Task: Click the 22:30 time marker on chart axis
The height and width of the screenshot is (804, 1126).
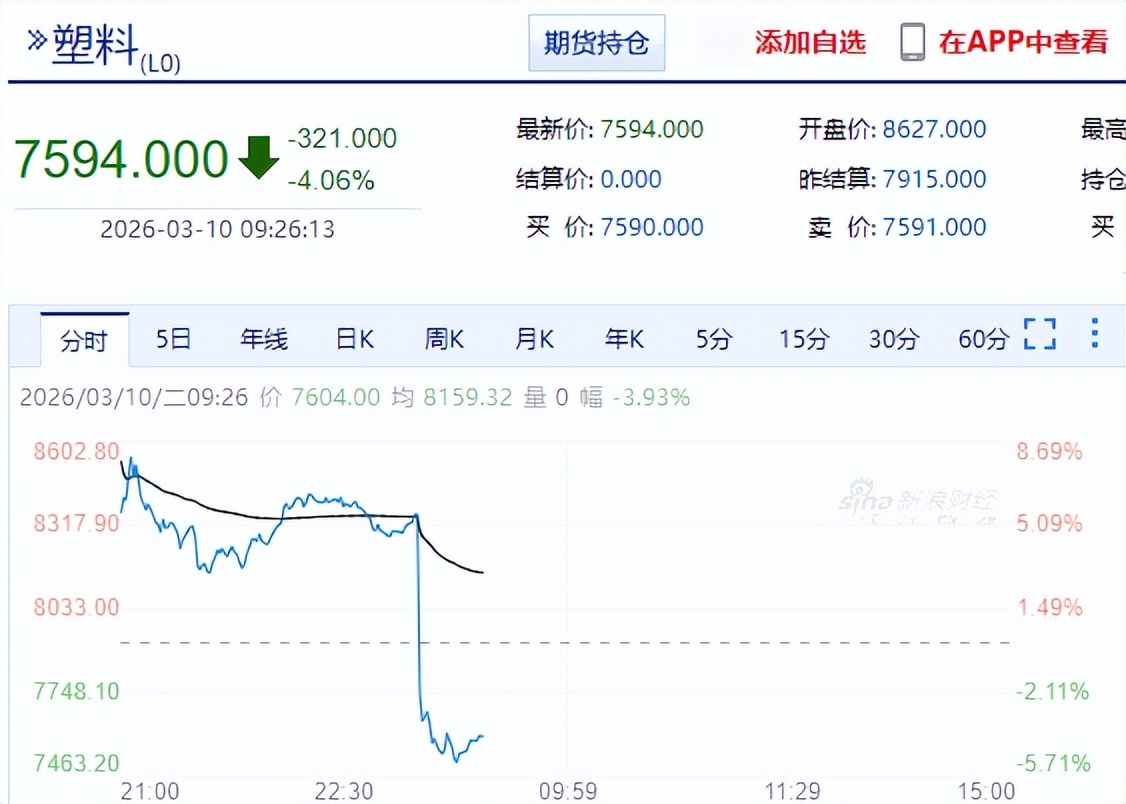Action: (344, 791)
